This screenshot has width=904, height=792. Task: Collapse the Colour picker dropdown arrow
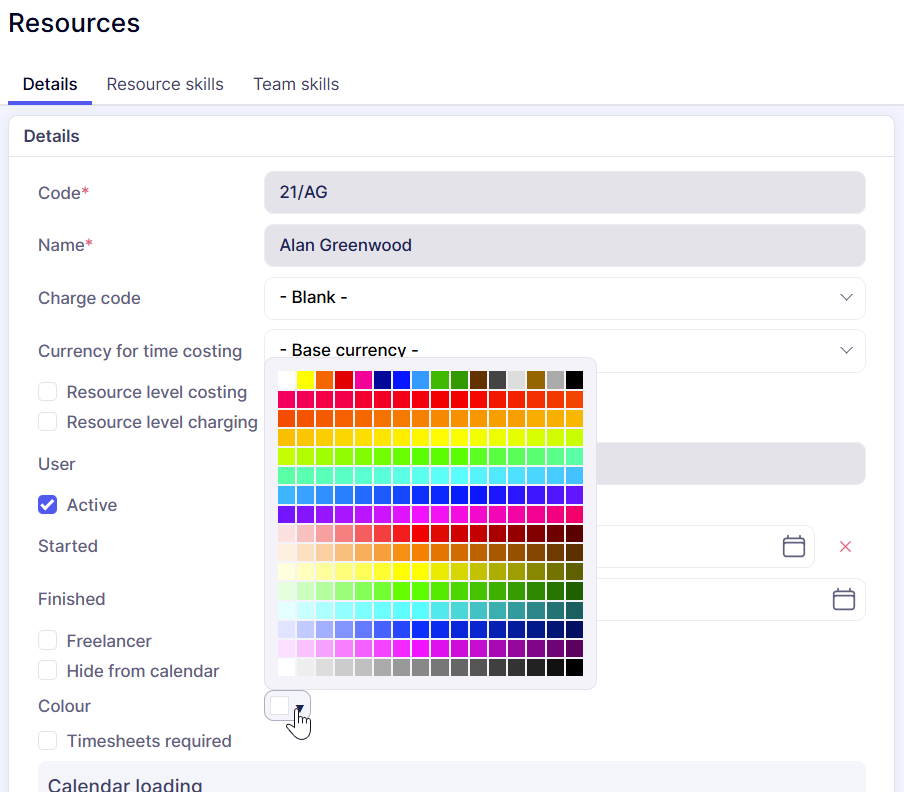point(299,707)
